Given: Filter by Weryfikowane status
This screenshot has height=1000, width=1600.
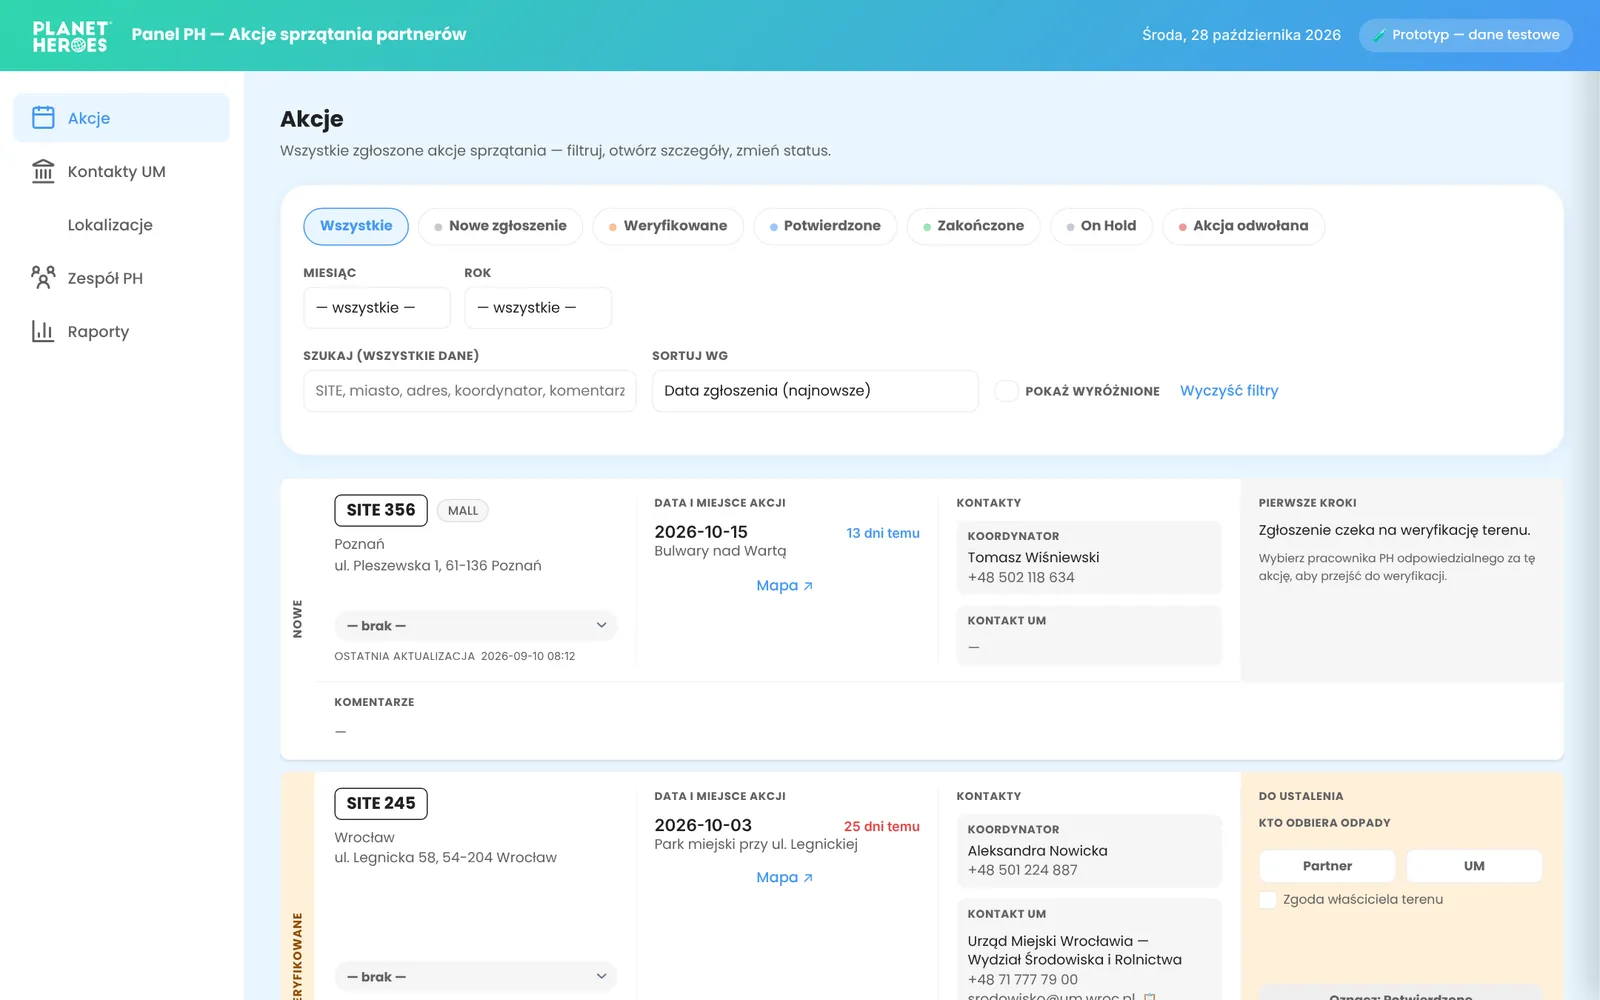Looking at the screenshot, I should tap(668, 226).
